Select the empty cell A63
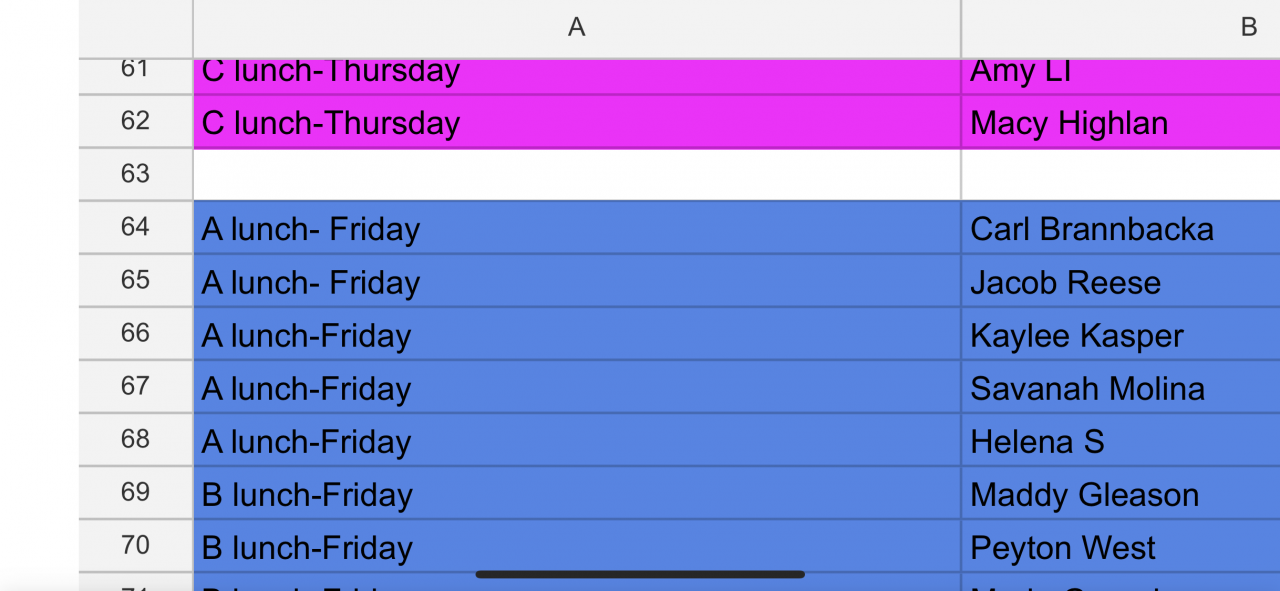This screenshot has height=591, width=1280. 576,175
